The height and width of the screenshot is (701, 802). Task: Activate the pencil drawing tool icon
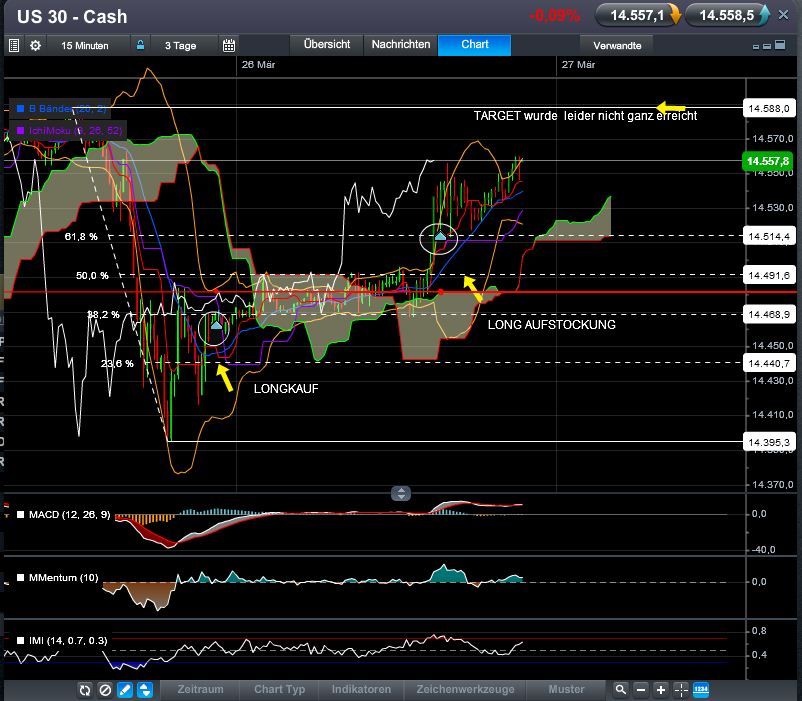click(125, 690)
